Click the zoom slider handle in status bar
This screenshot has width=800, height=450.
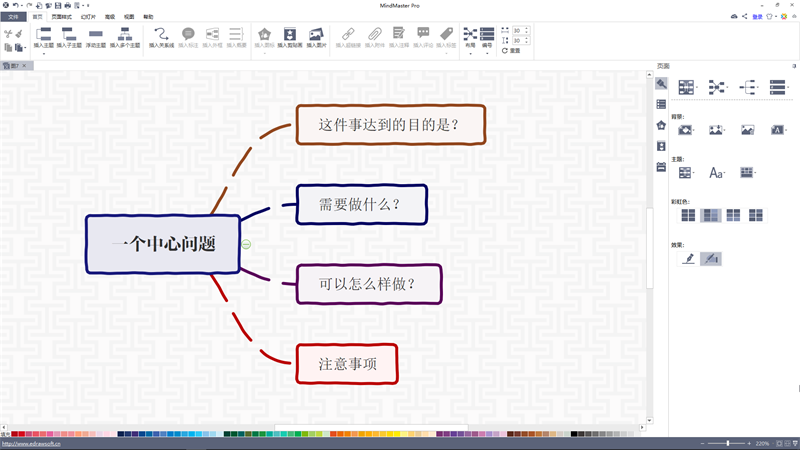coord(728,443)
